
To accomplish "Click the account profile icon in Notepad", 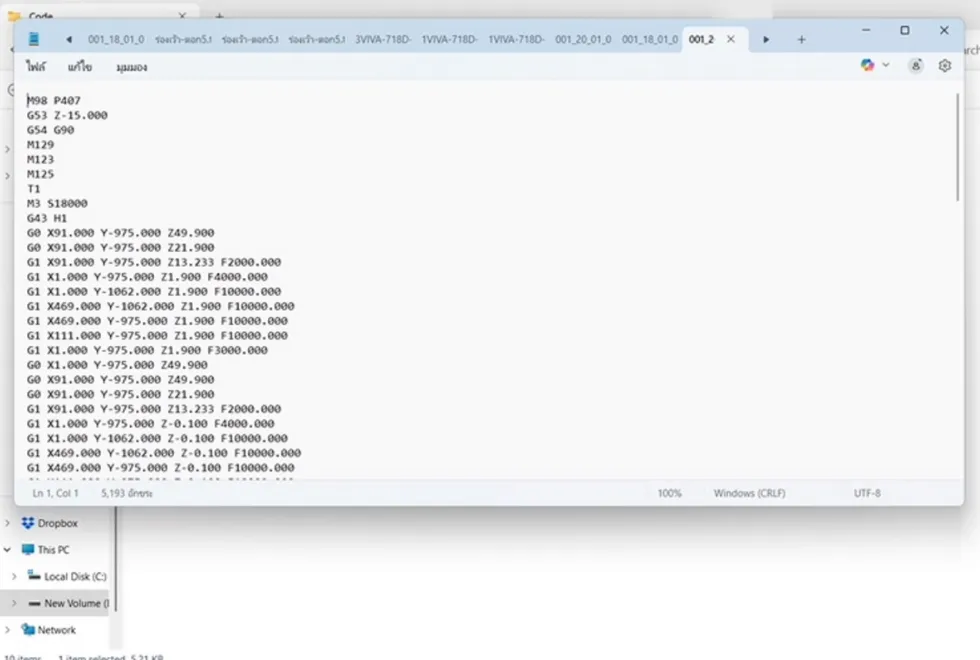I will point(915,65).
